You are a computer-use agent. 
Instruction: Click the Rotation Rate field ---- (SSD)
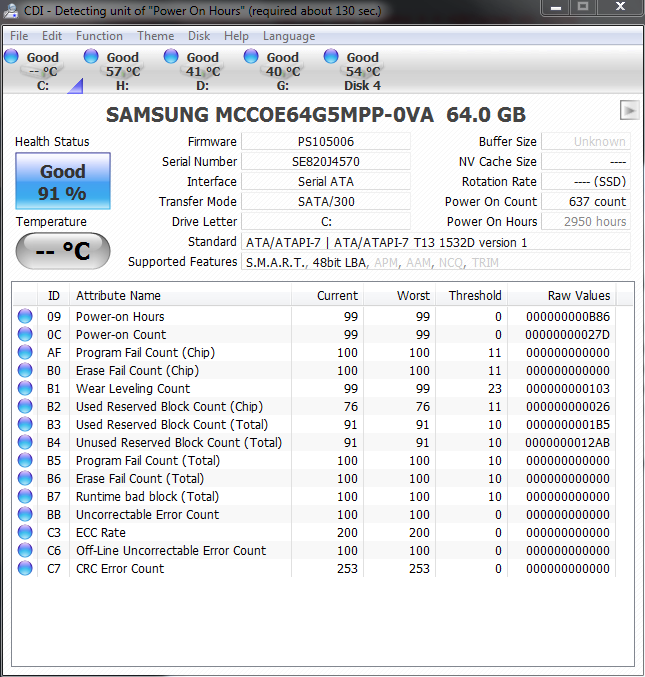pyautogui.click(x=586, y=182)
